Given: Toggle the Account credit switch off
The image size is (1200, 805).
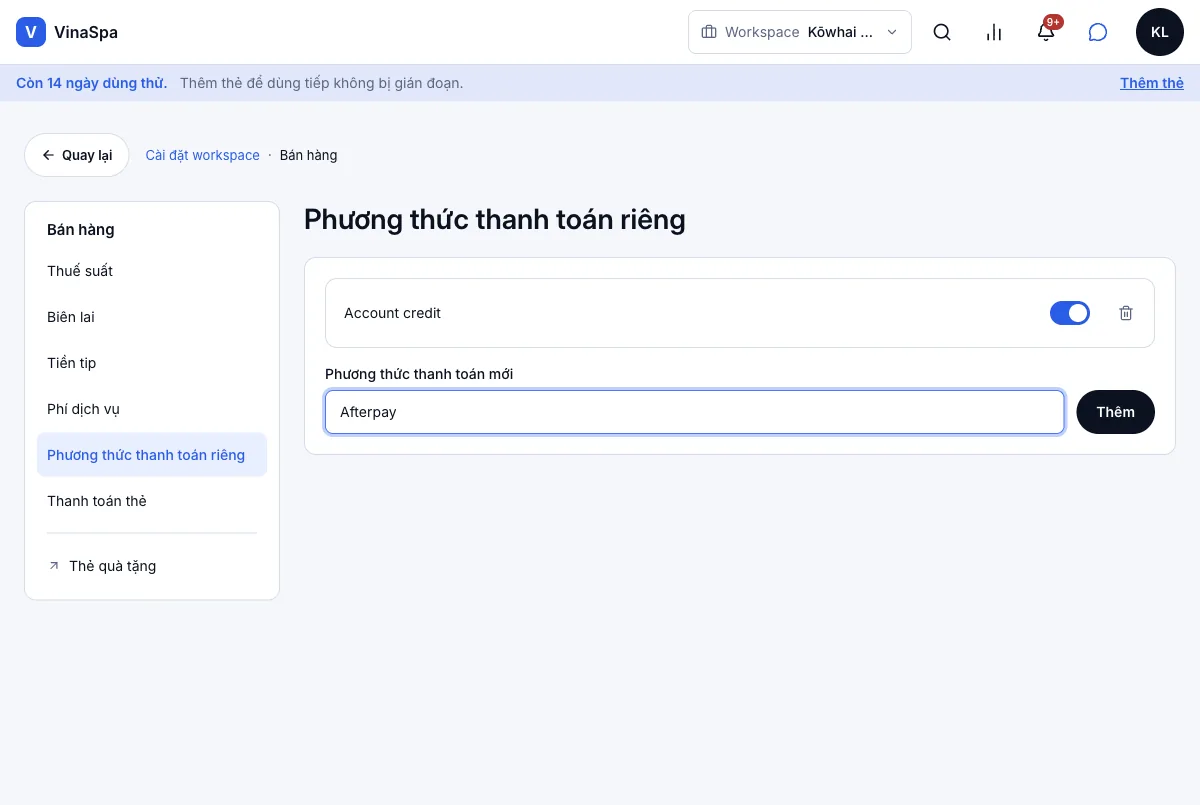Looking at the screenshot, I should (x=1070, y=313).
